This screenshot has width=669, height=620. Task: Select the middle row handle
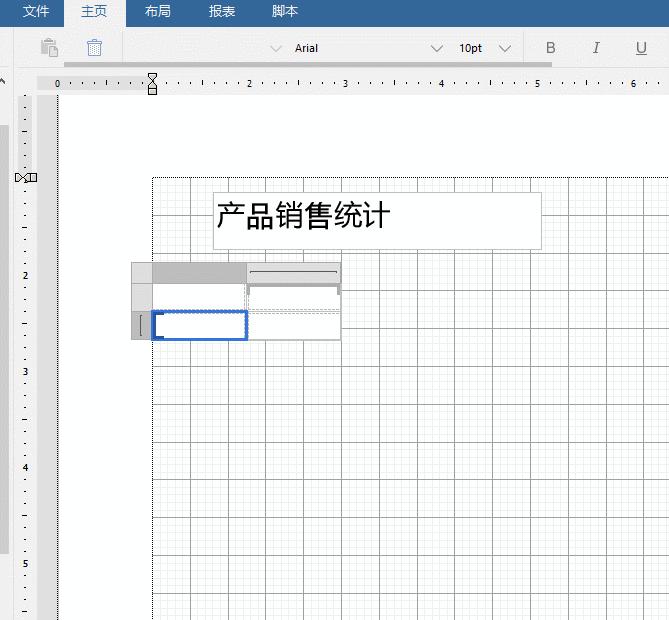(x=142, y=297)
